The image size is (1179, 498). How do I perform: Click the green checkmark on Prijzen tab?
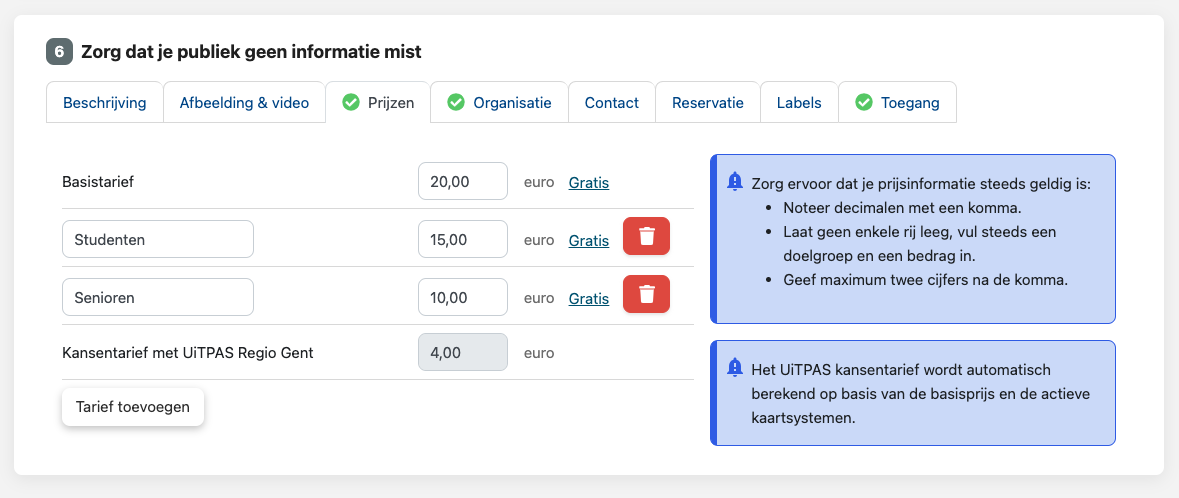[351, 102]
